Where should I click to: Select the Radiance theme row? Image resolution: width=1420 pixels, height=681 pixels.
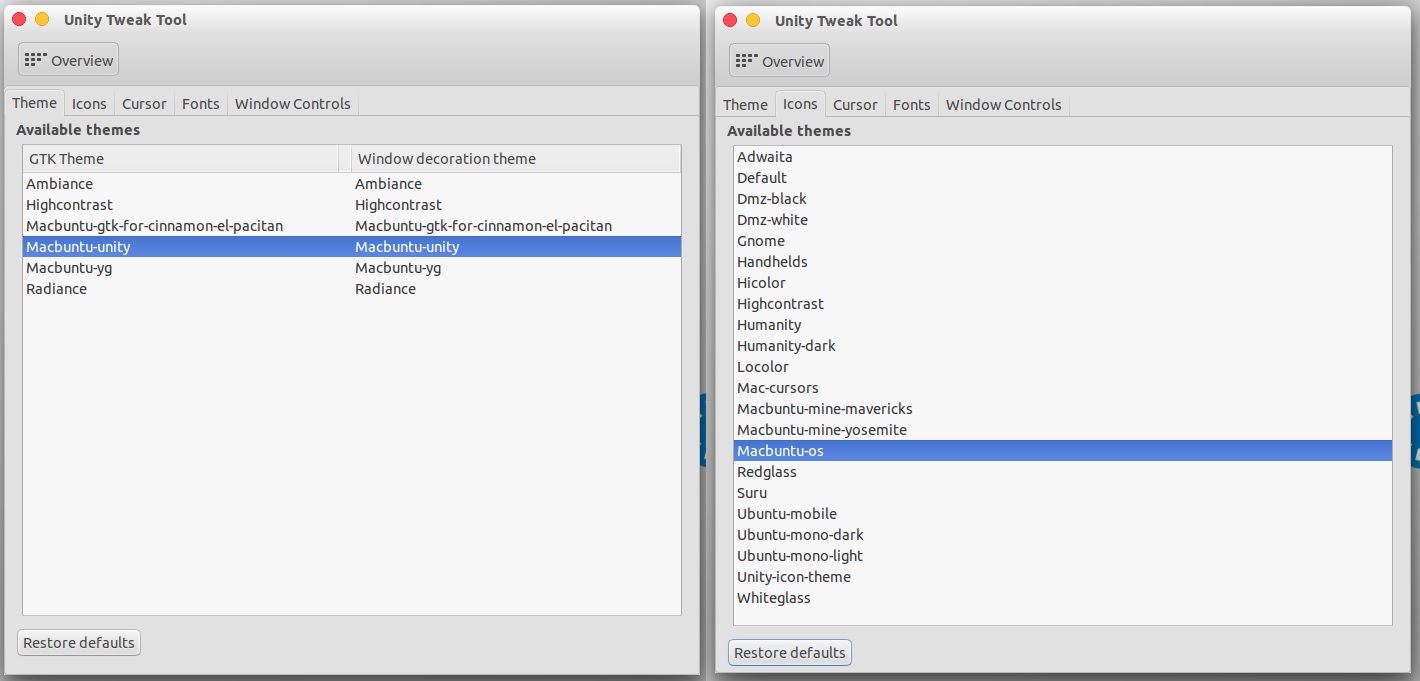coord(57,289)
